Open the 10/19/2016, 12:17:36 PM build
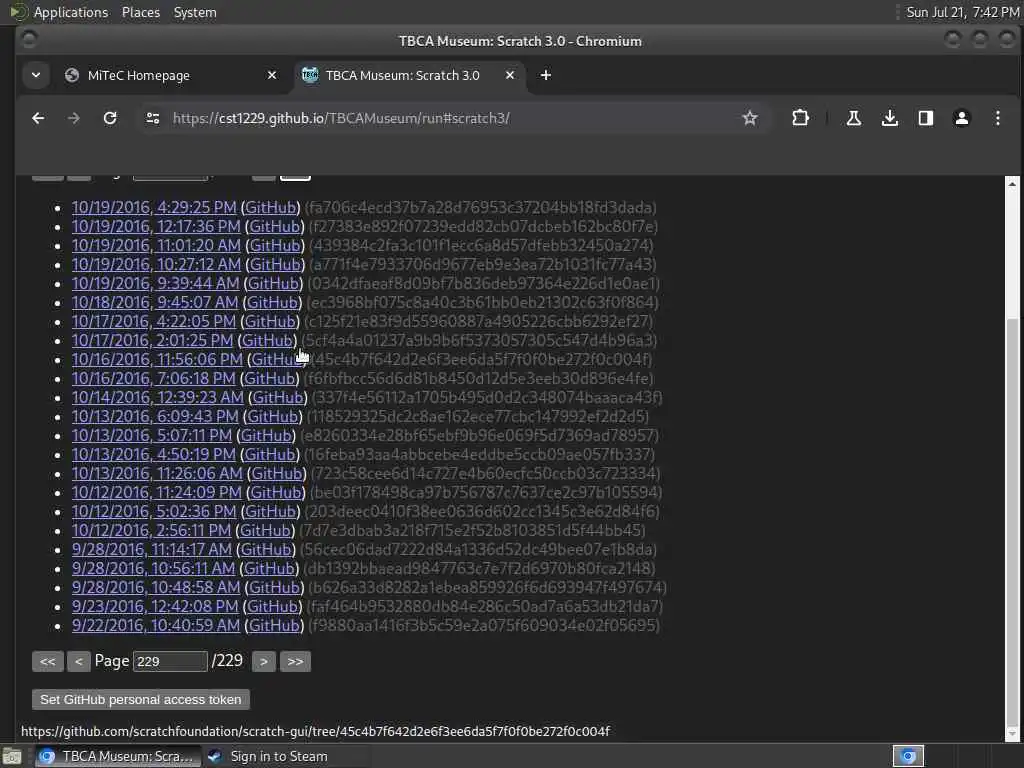 coord(156,226)
